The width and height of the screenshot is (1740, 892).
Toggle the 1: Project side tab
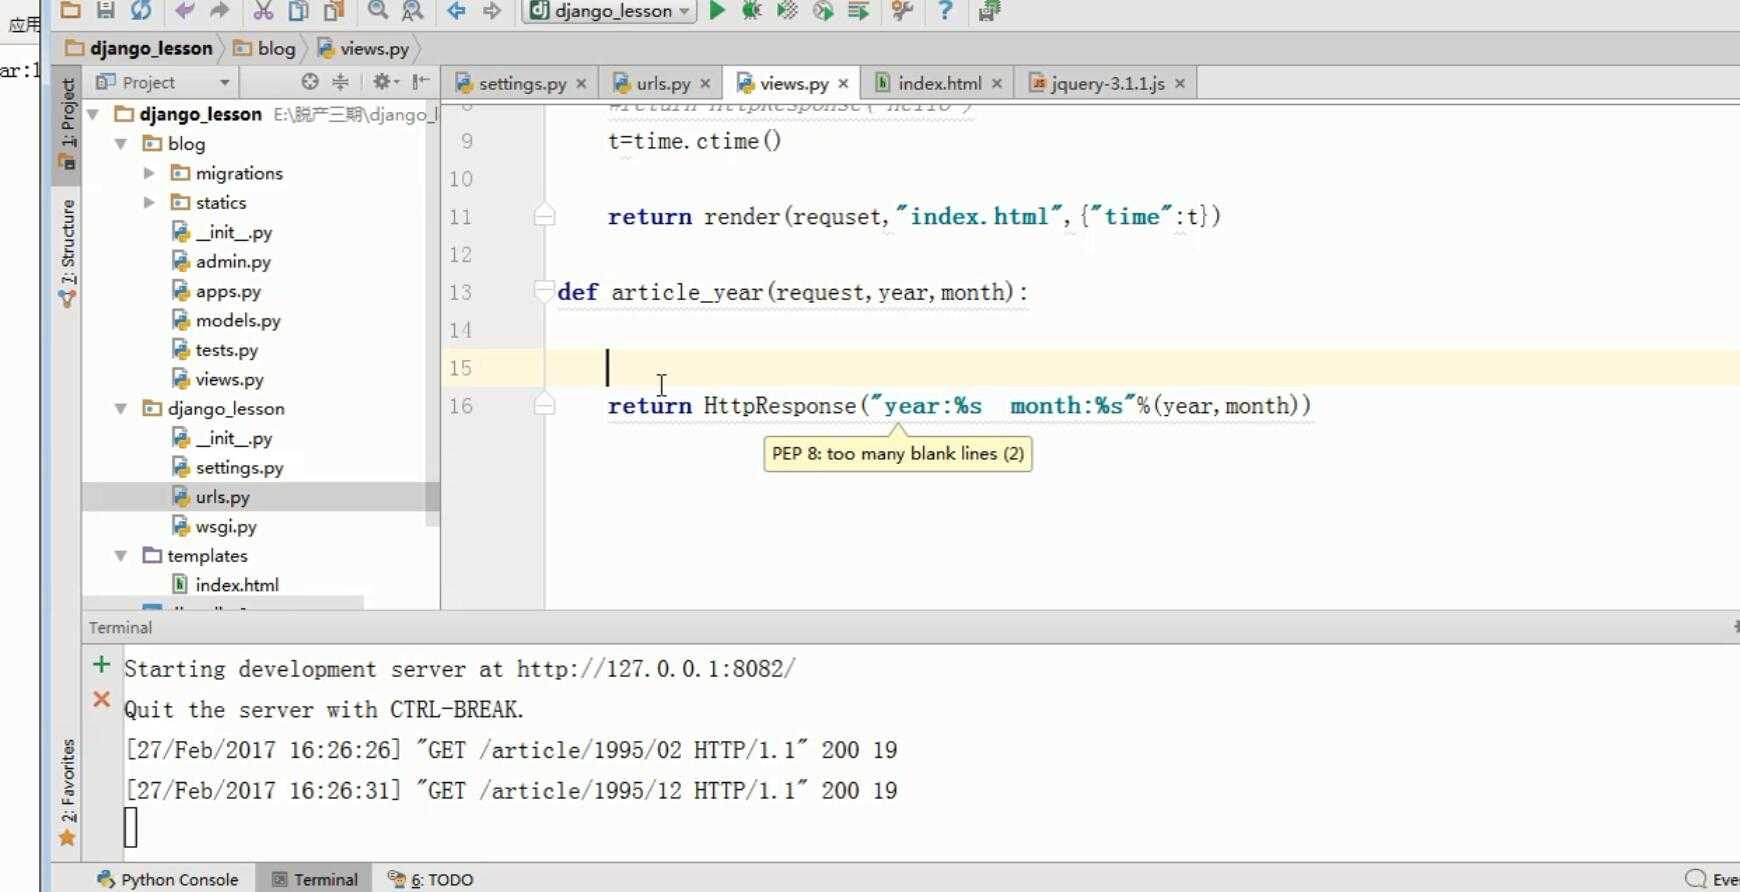click(67, 124)
